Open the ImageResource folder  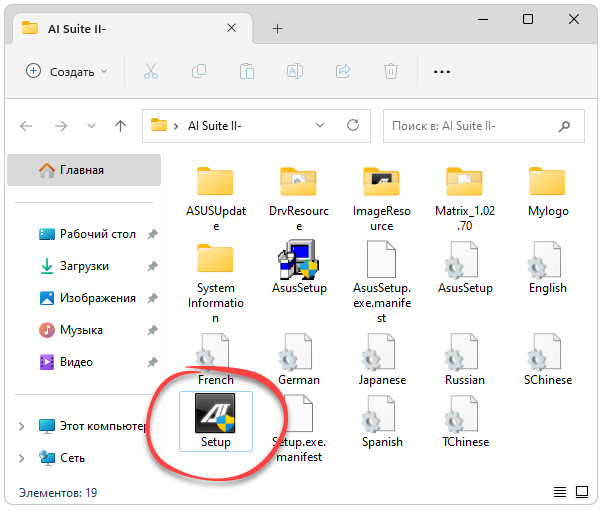382,199
